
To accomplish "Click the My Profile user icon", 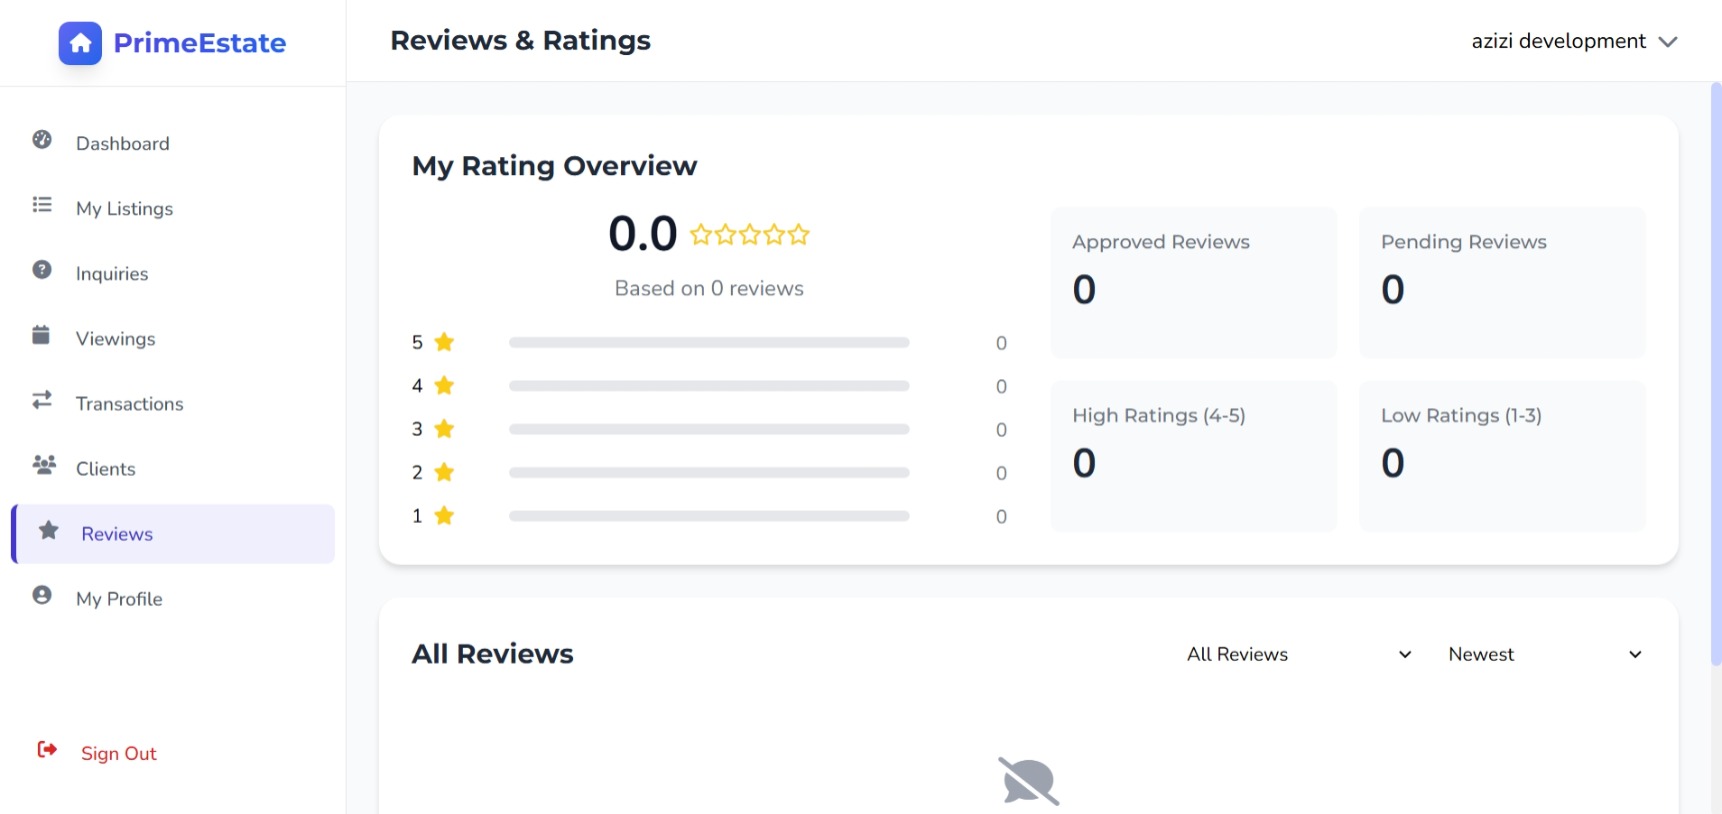I will tap(42, 595).
